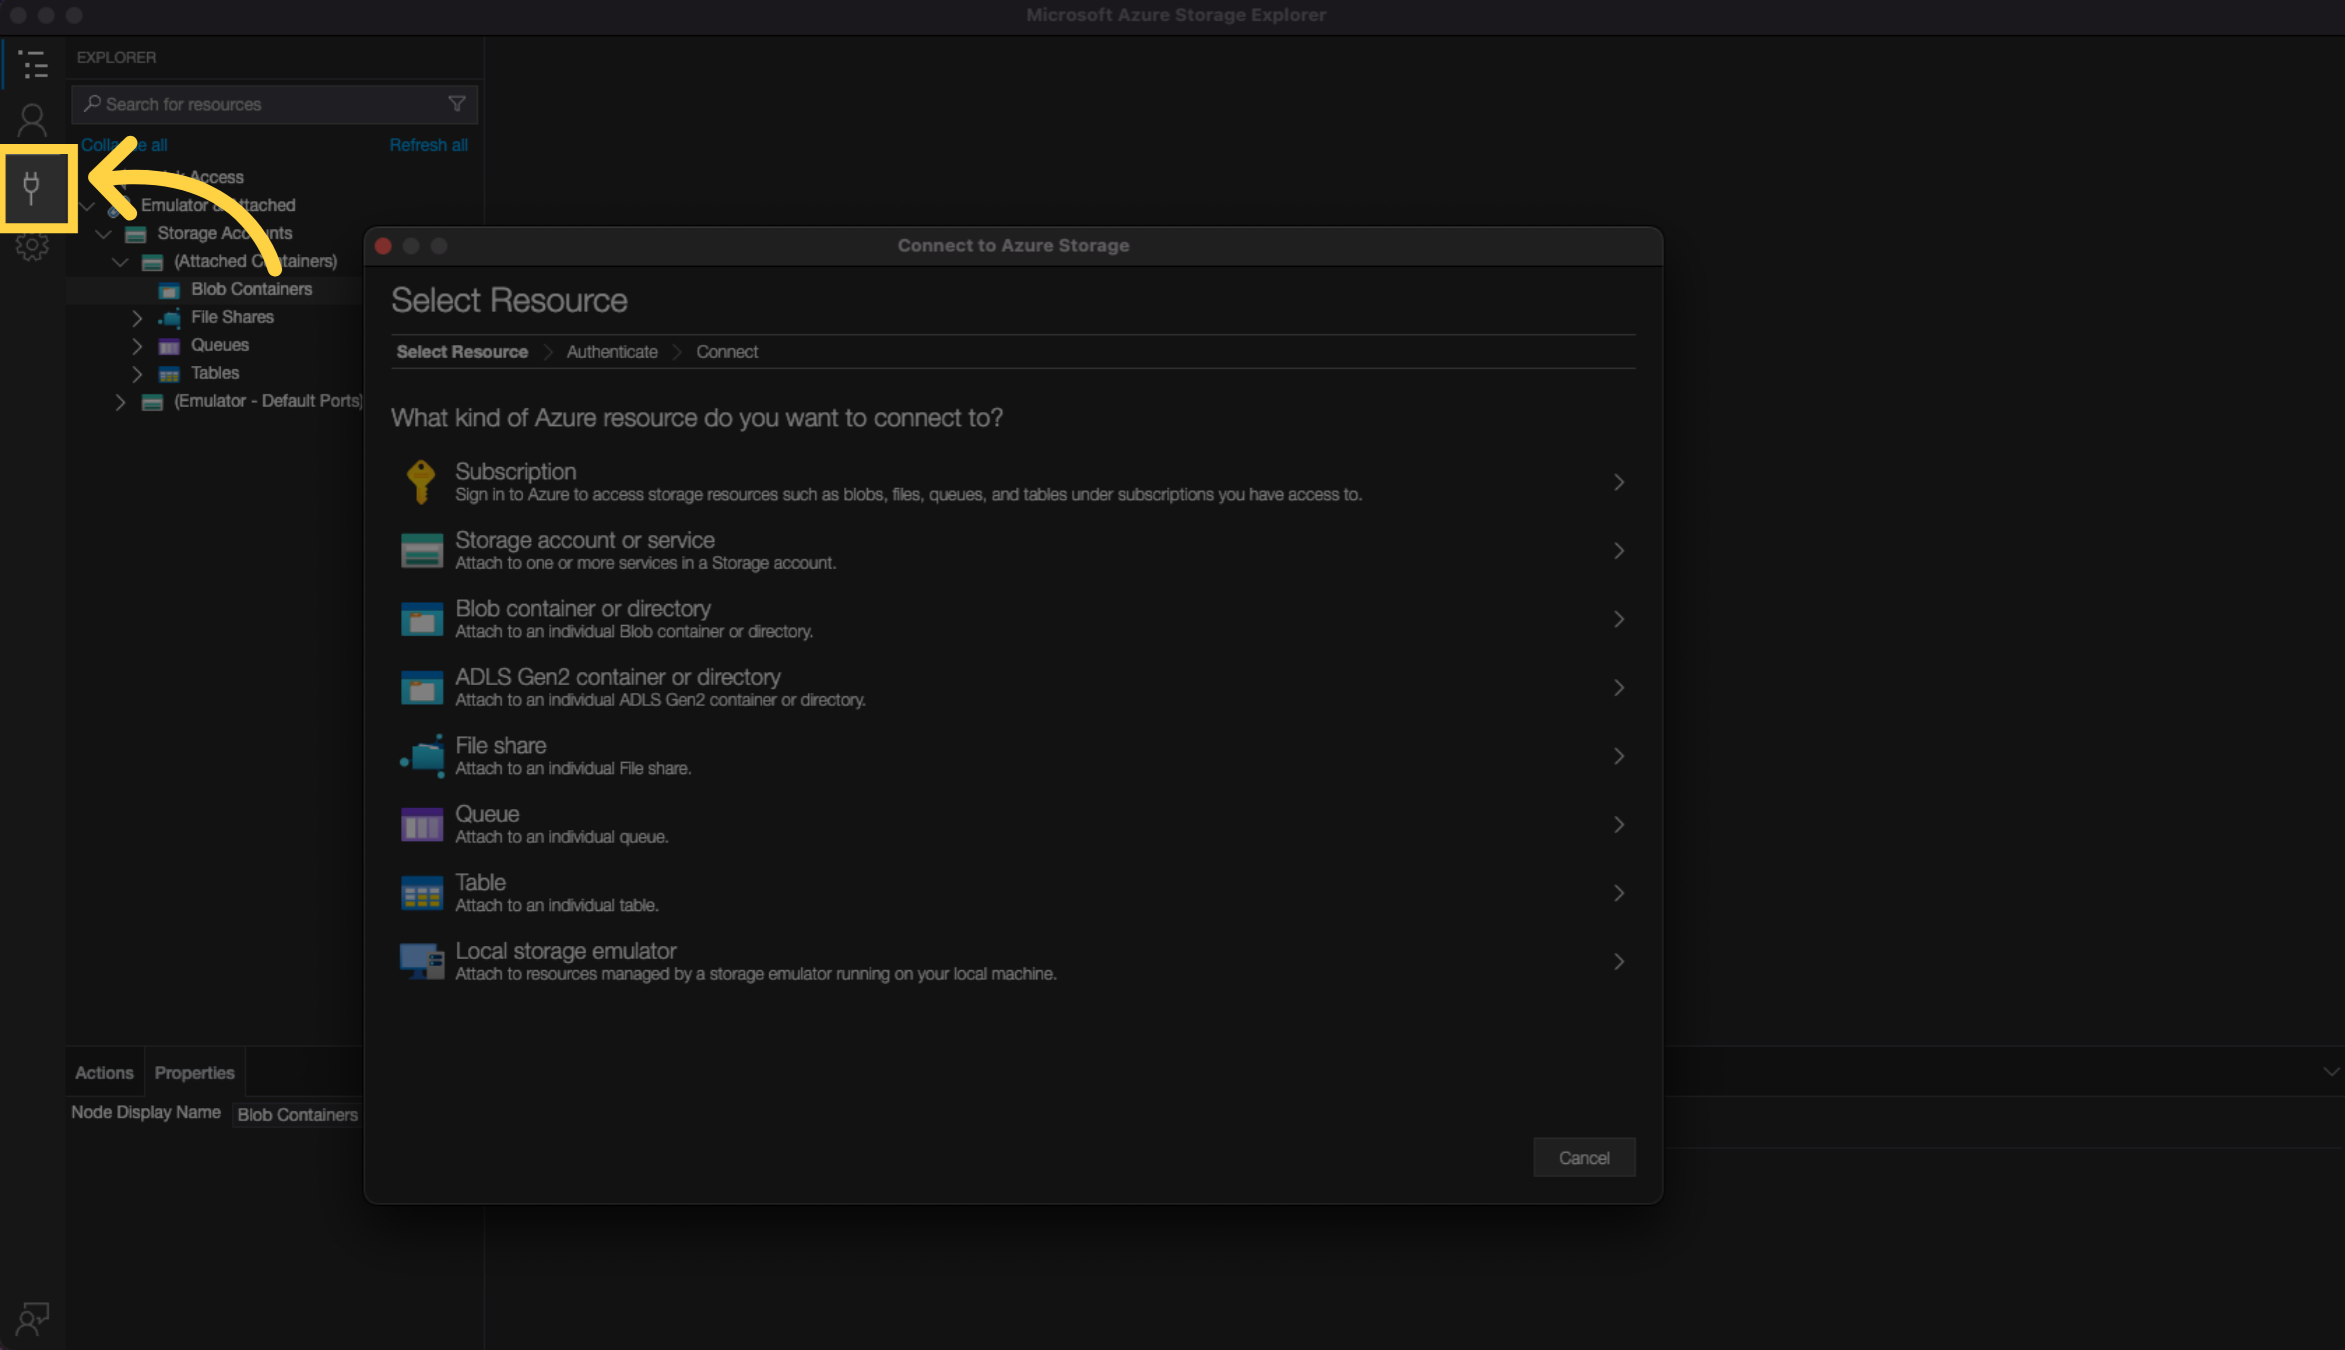
Task: Choose the Subscription option title
Action: click(516, 472)
